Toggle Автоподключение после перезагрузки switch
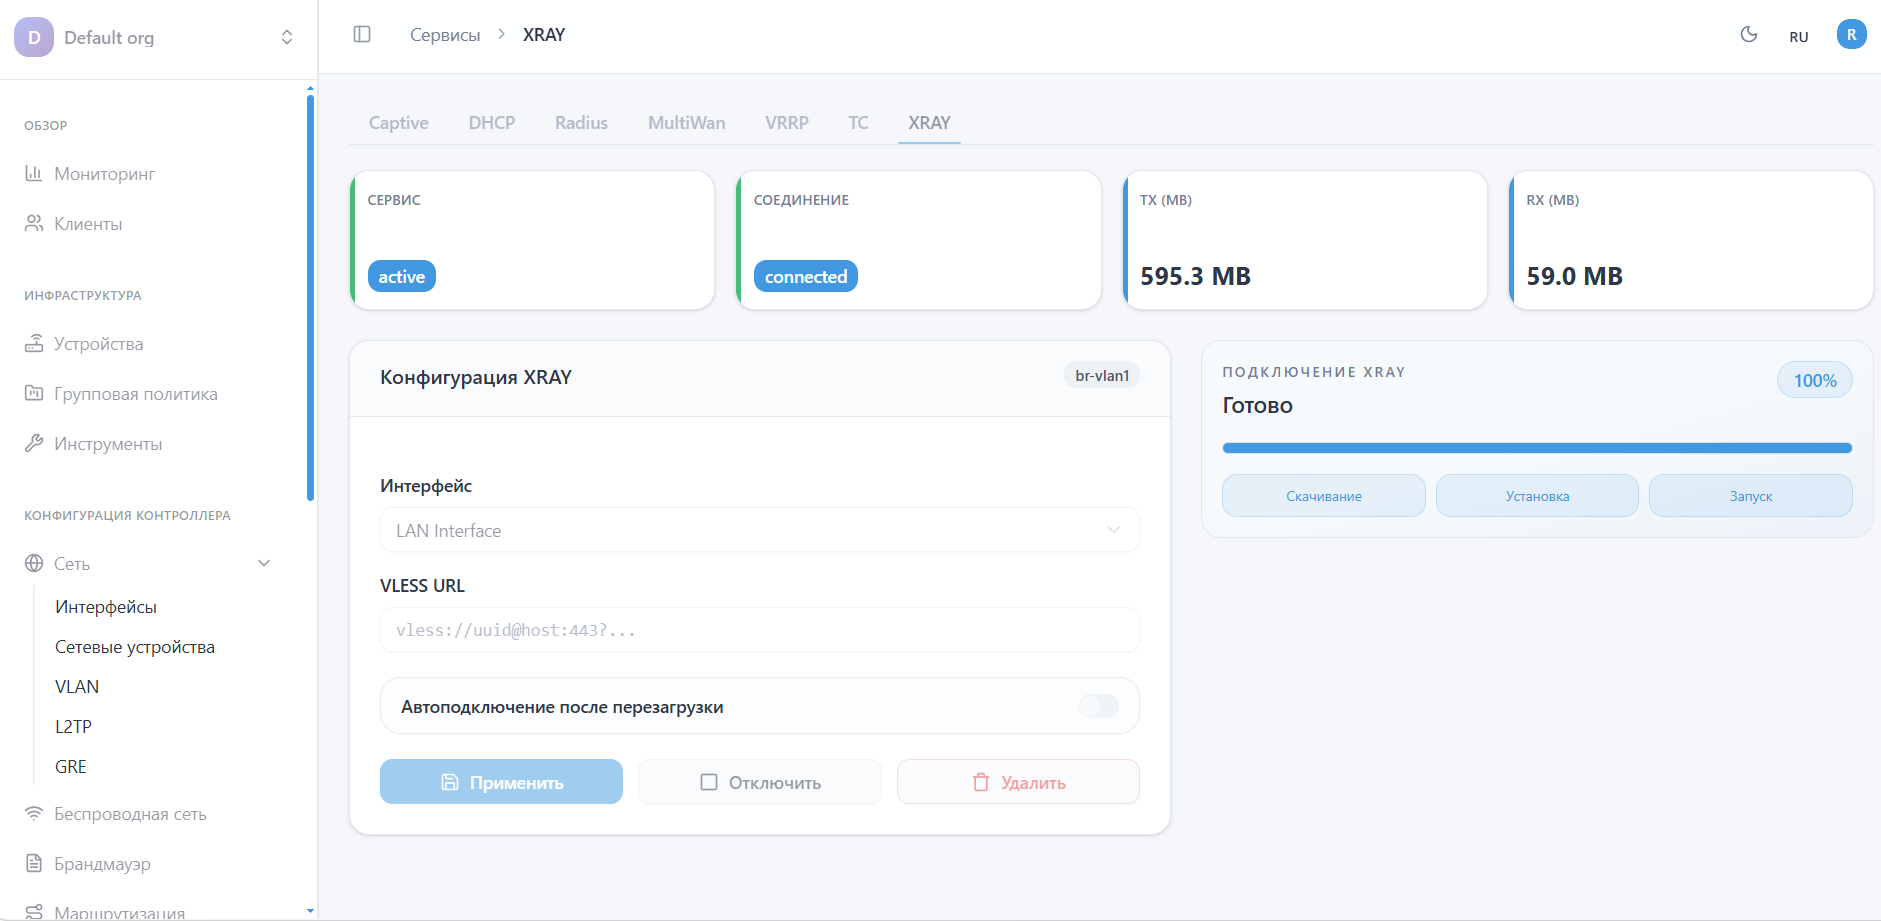The image size is (1881, 921). tap(1098, 707)
